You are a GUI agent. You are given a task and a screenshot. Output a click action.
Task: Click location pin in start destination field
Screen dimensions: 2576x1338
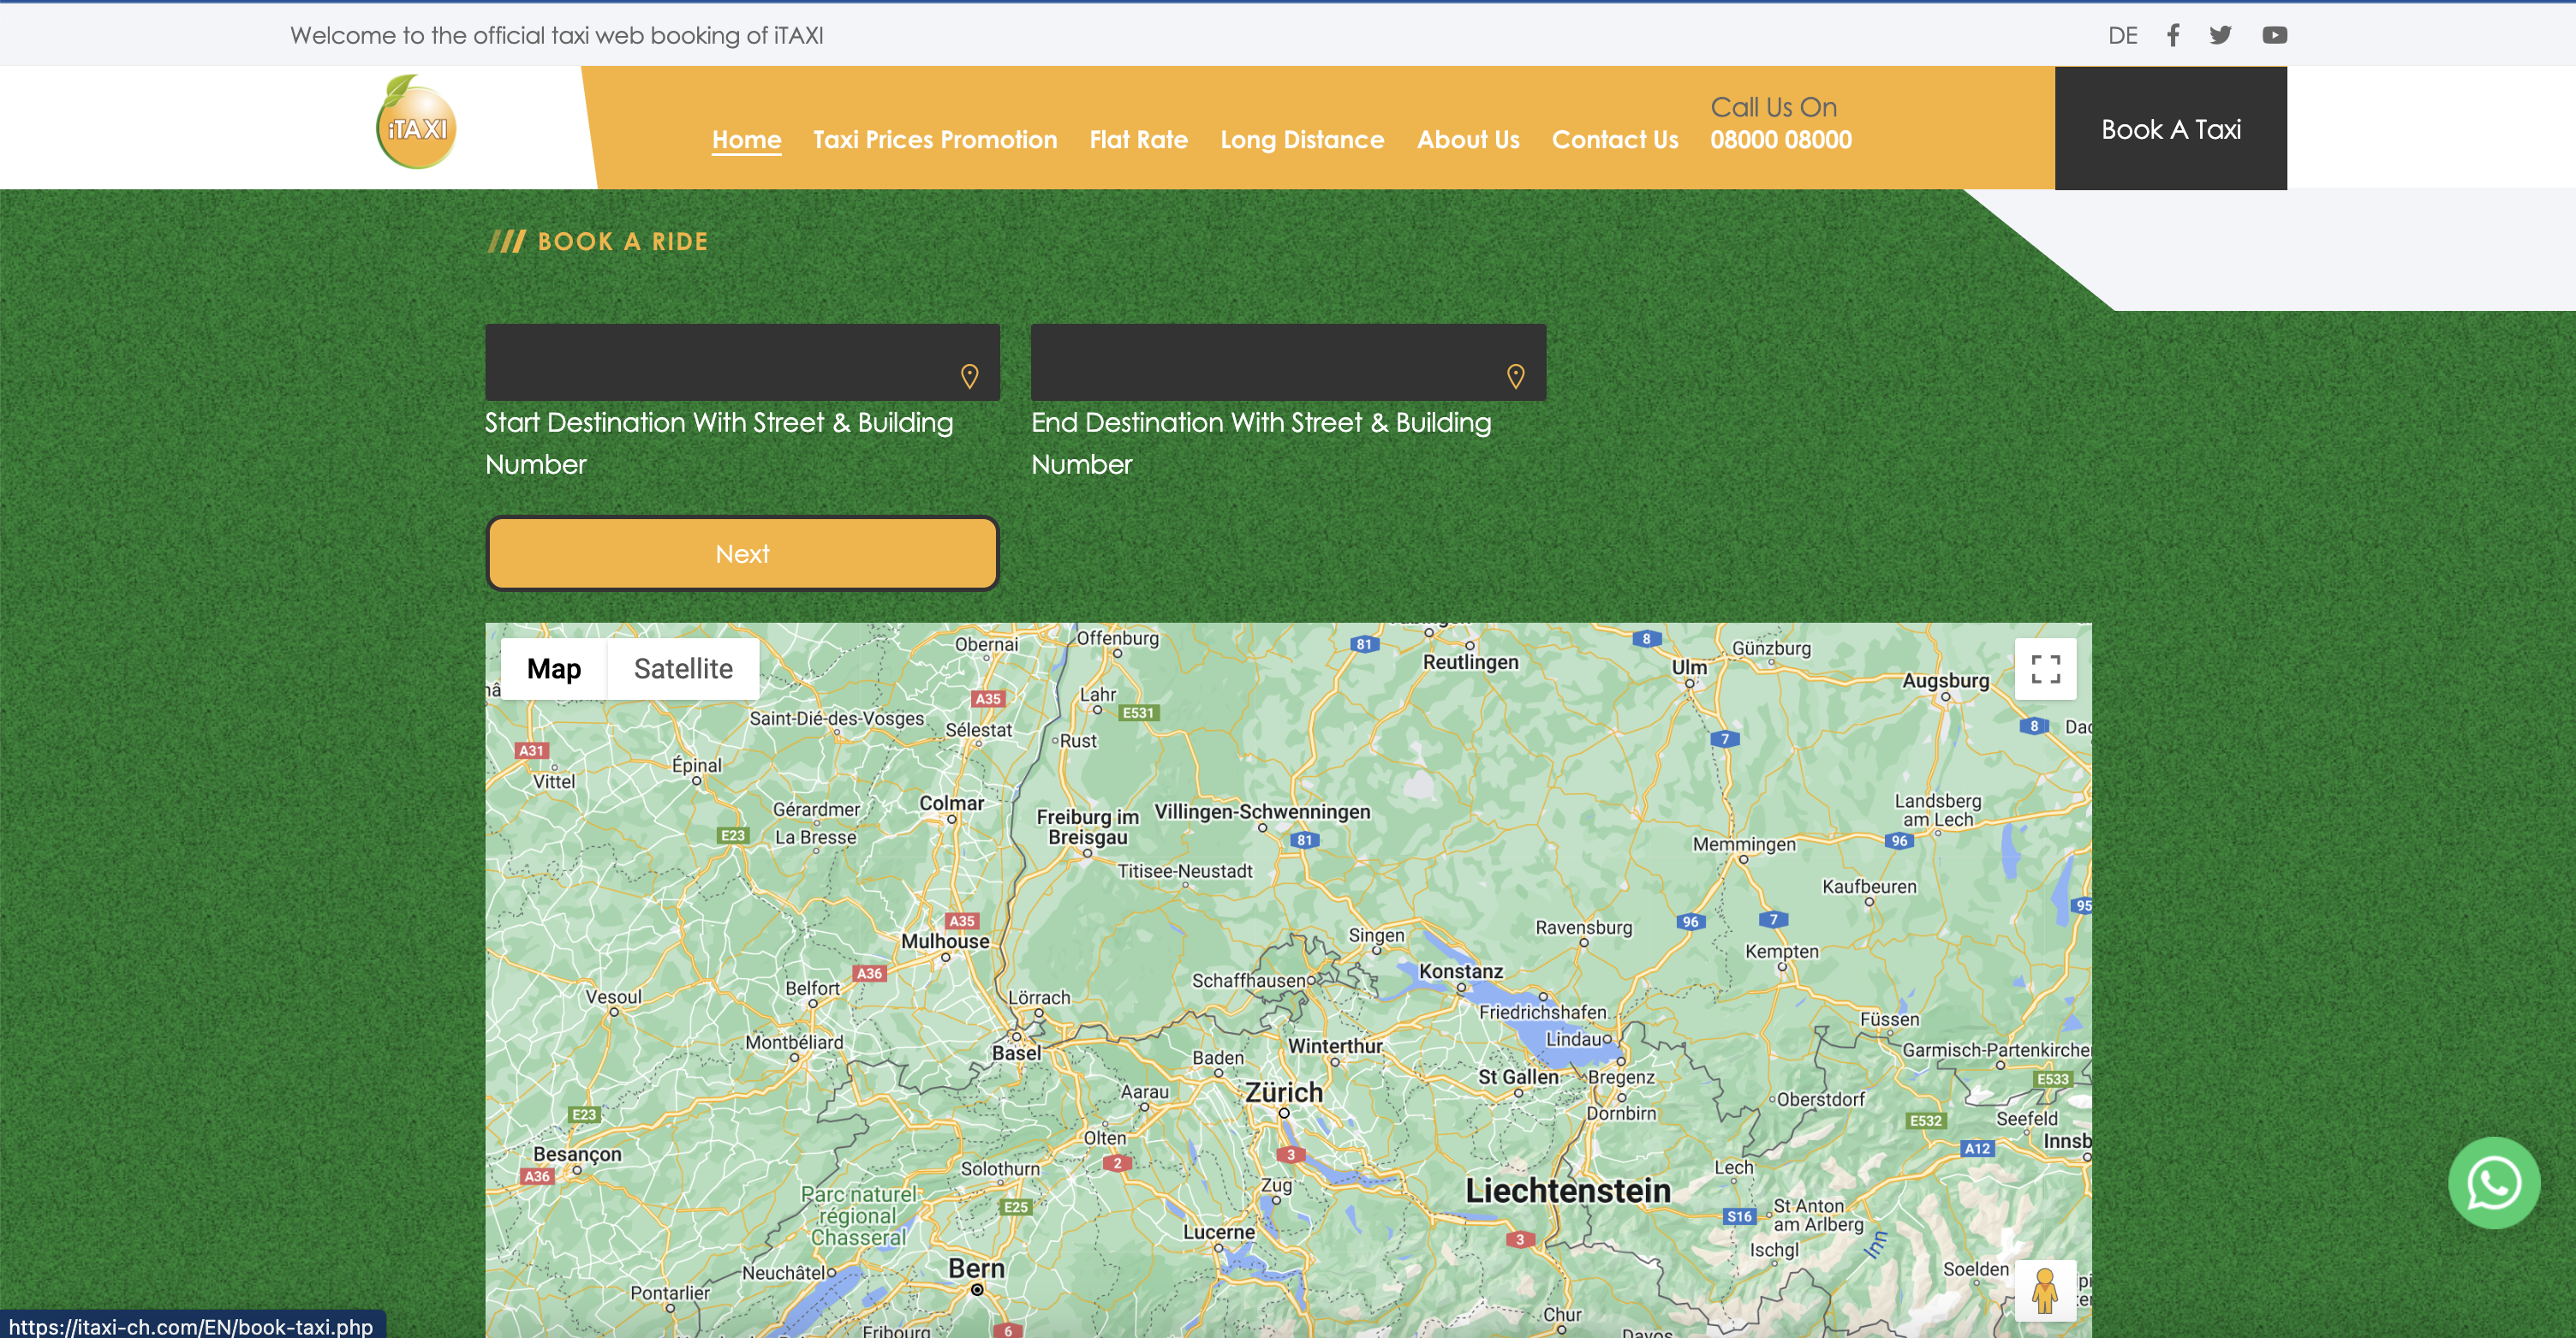tap(969, 376)
